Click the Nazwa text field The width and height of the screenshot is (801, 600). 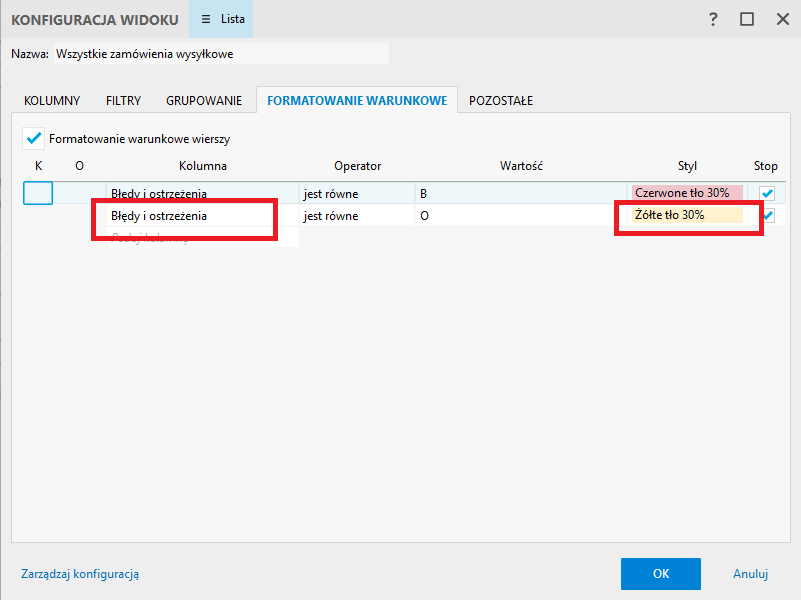click(220, 54)
